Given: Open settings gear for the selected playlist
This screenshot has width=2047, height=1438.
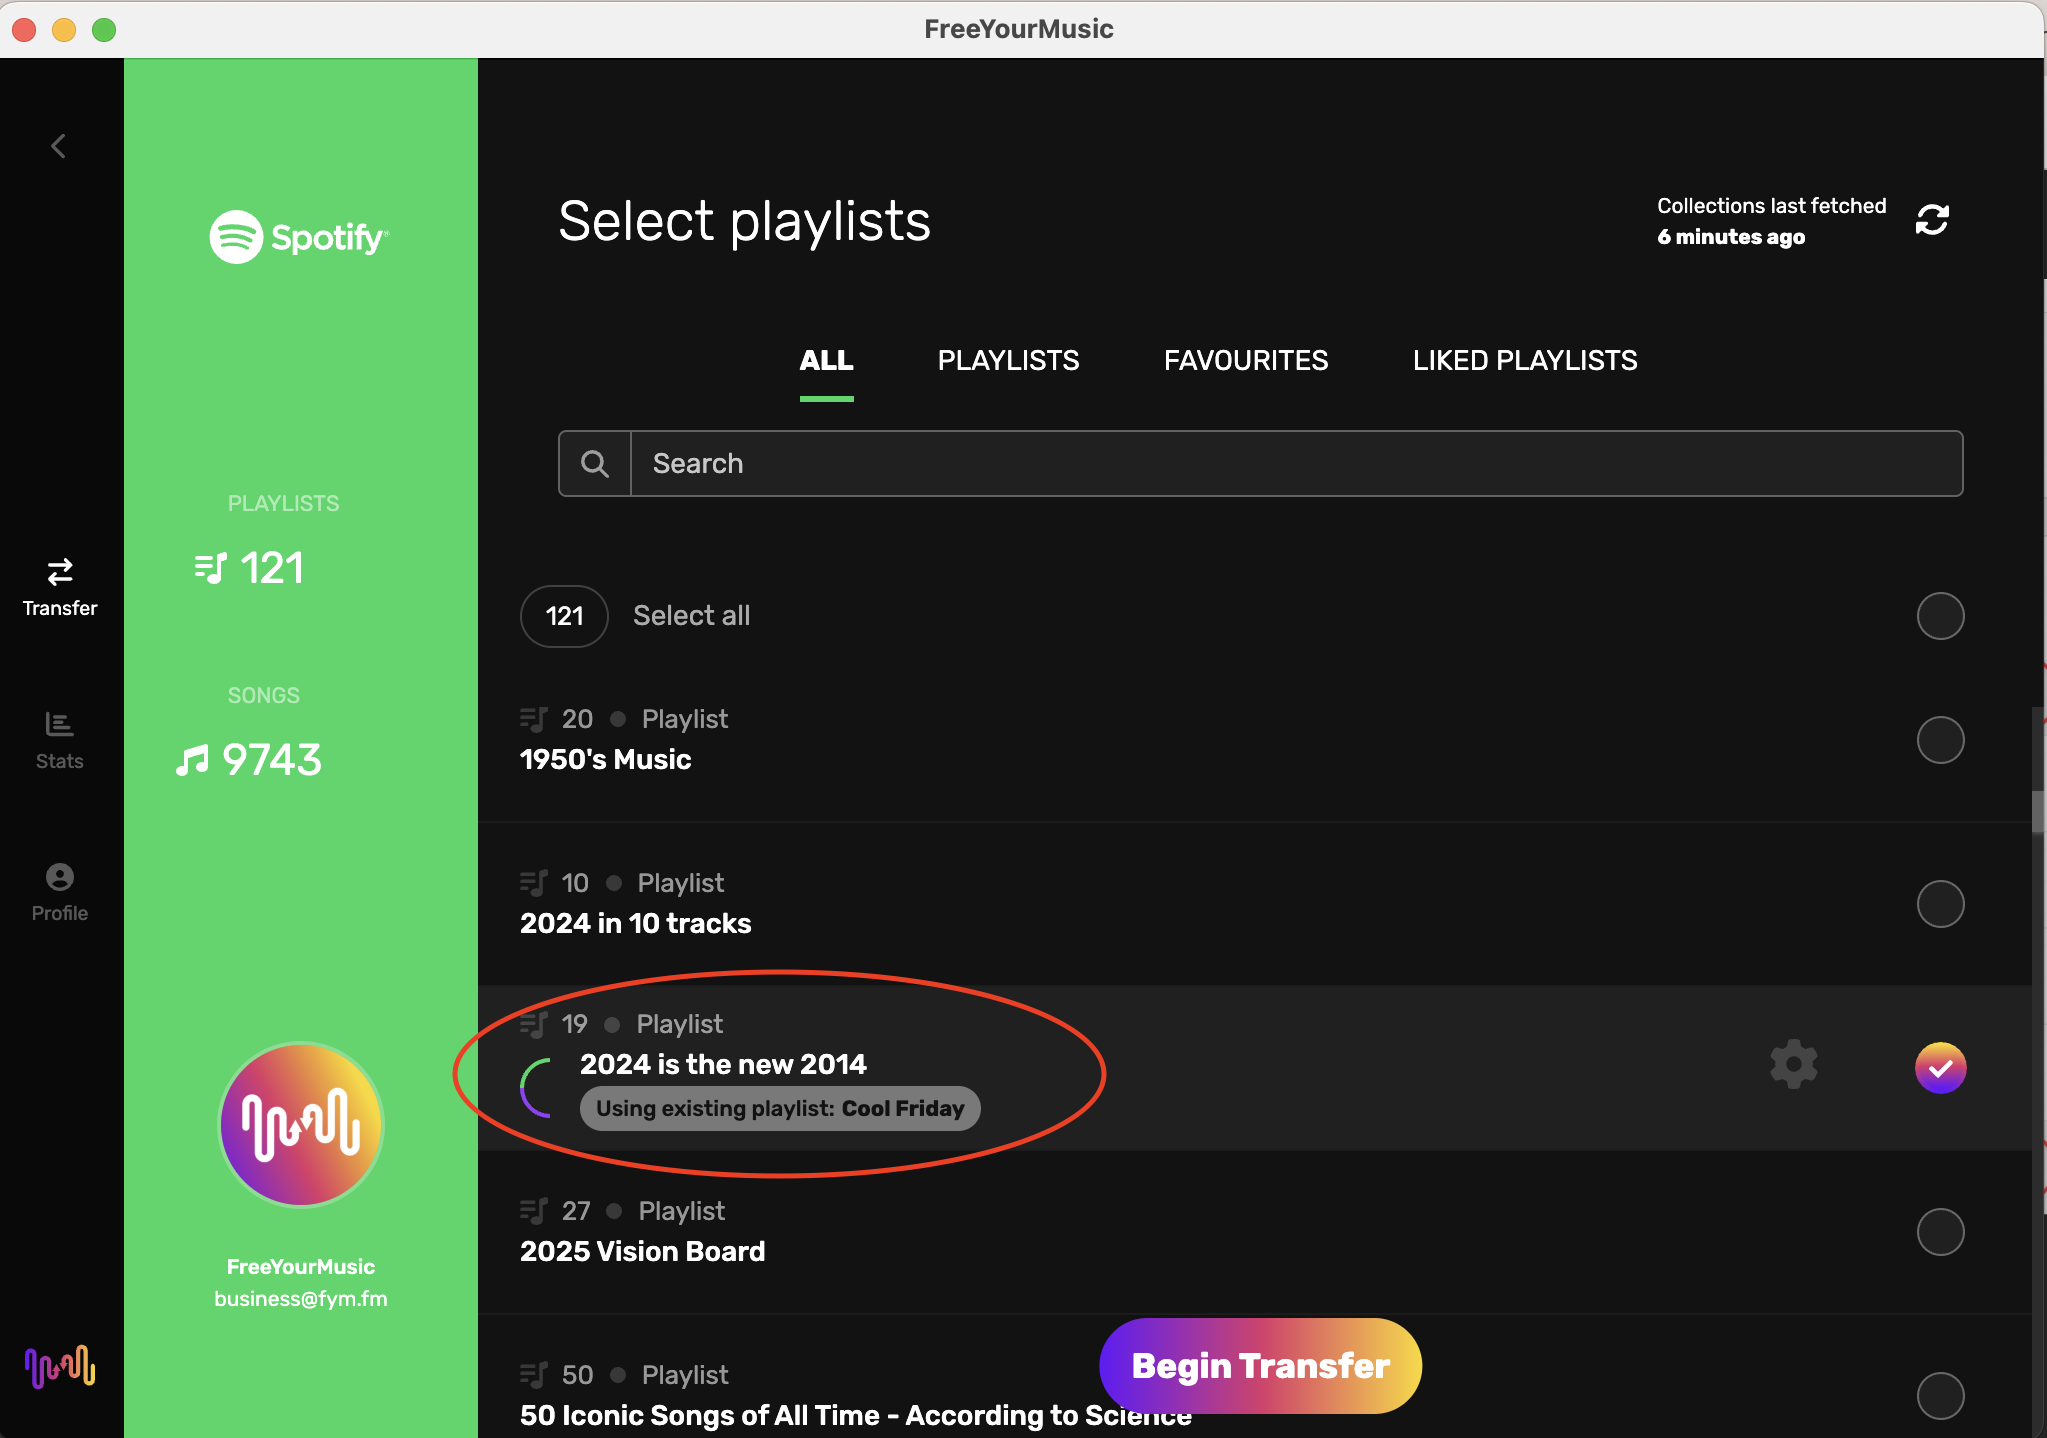Looking at the screenshot, I should [1793, 1064].
